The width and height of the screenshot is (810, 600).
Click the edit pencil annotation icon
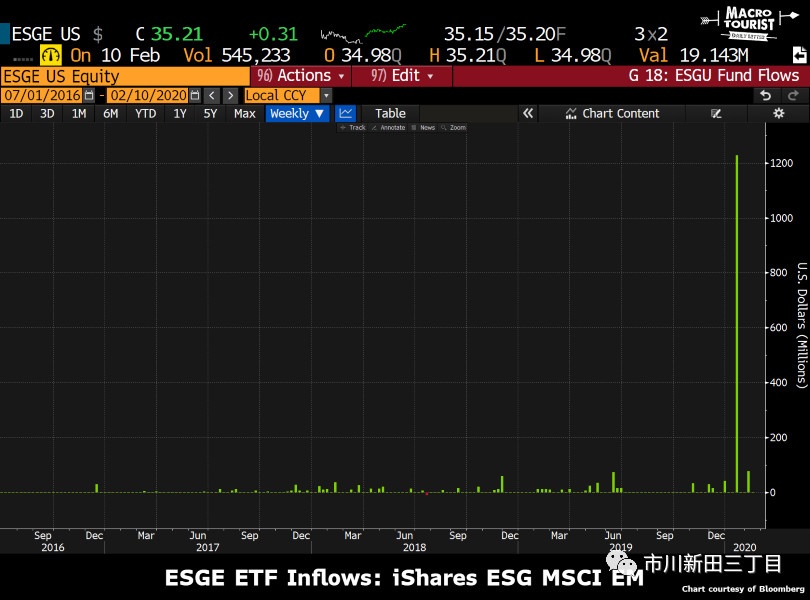[x=716, y=113]
